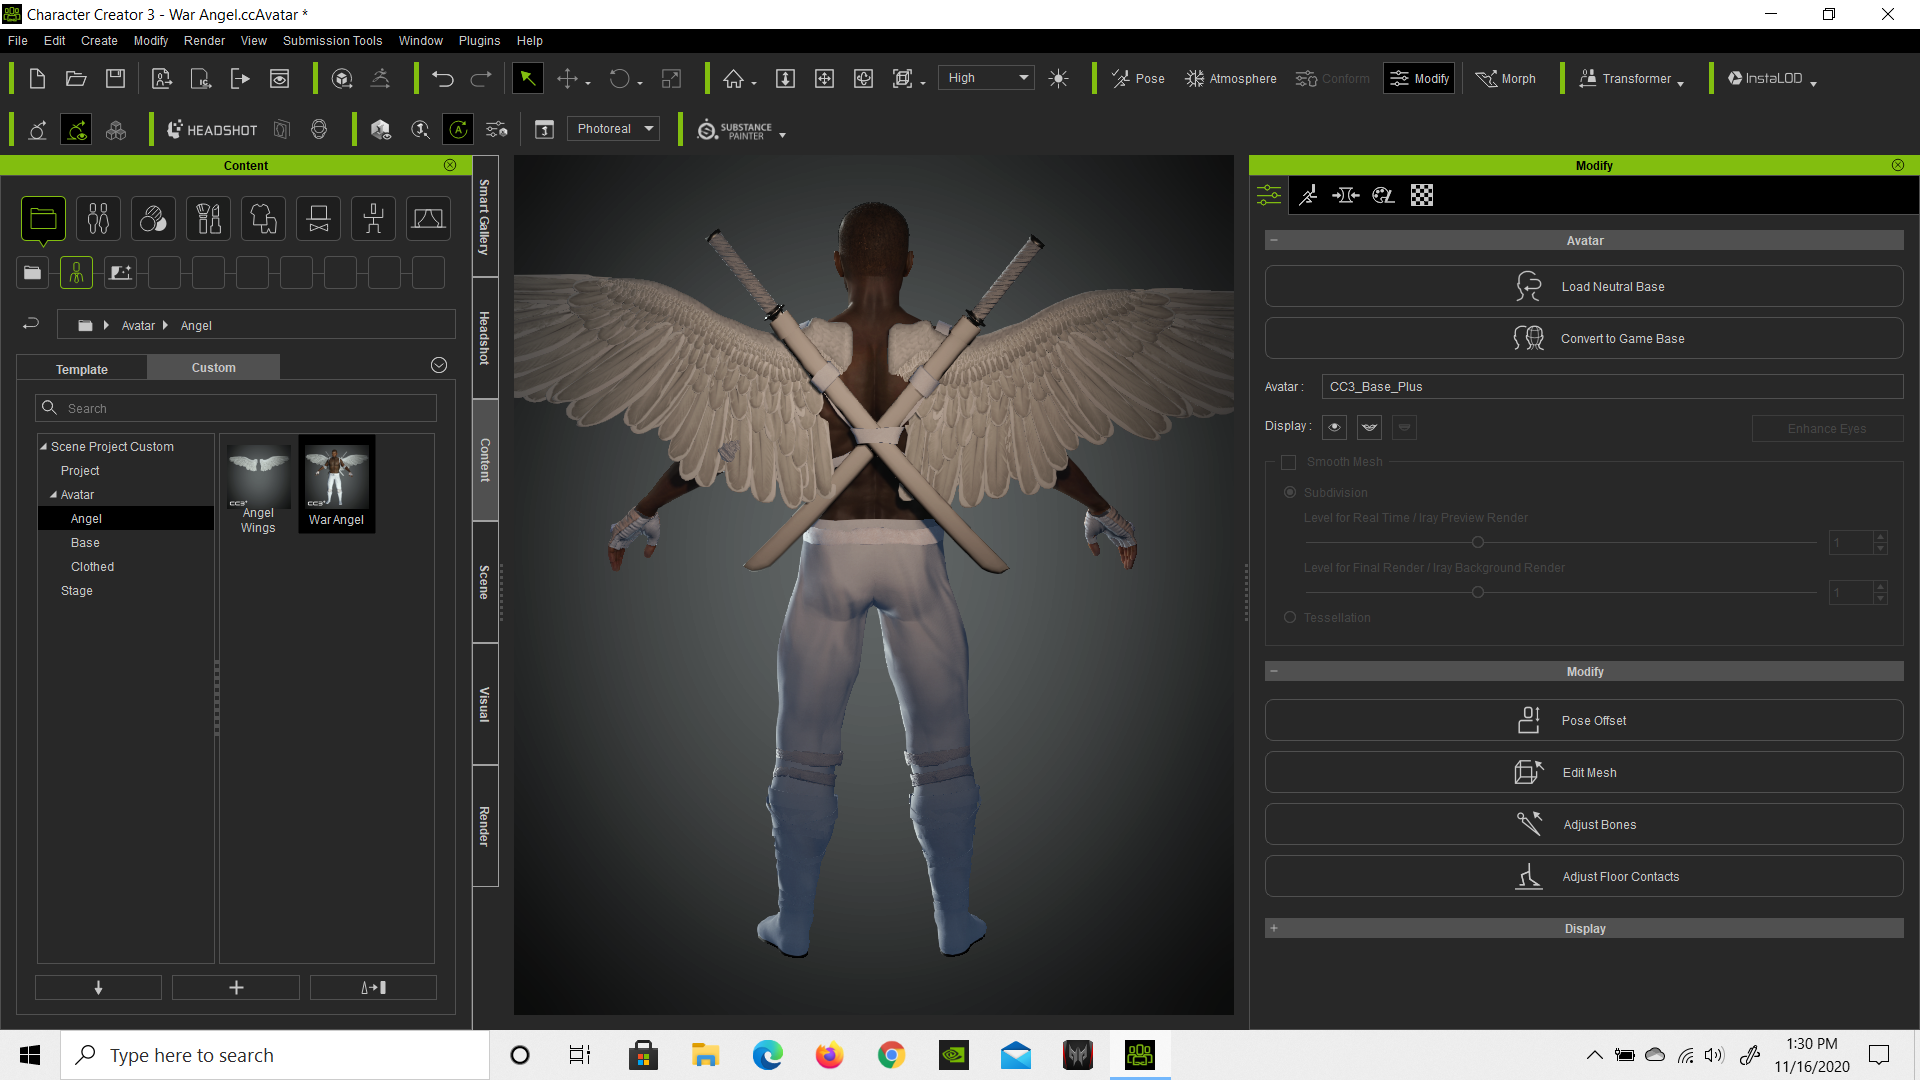Switch to the Template tab
Screen dimensions: 1920x1080
(x=82, y=368)
